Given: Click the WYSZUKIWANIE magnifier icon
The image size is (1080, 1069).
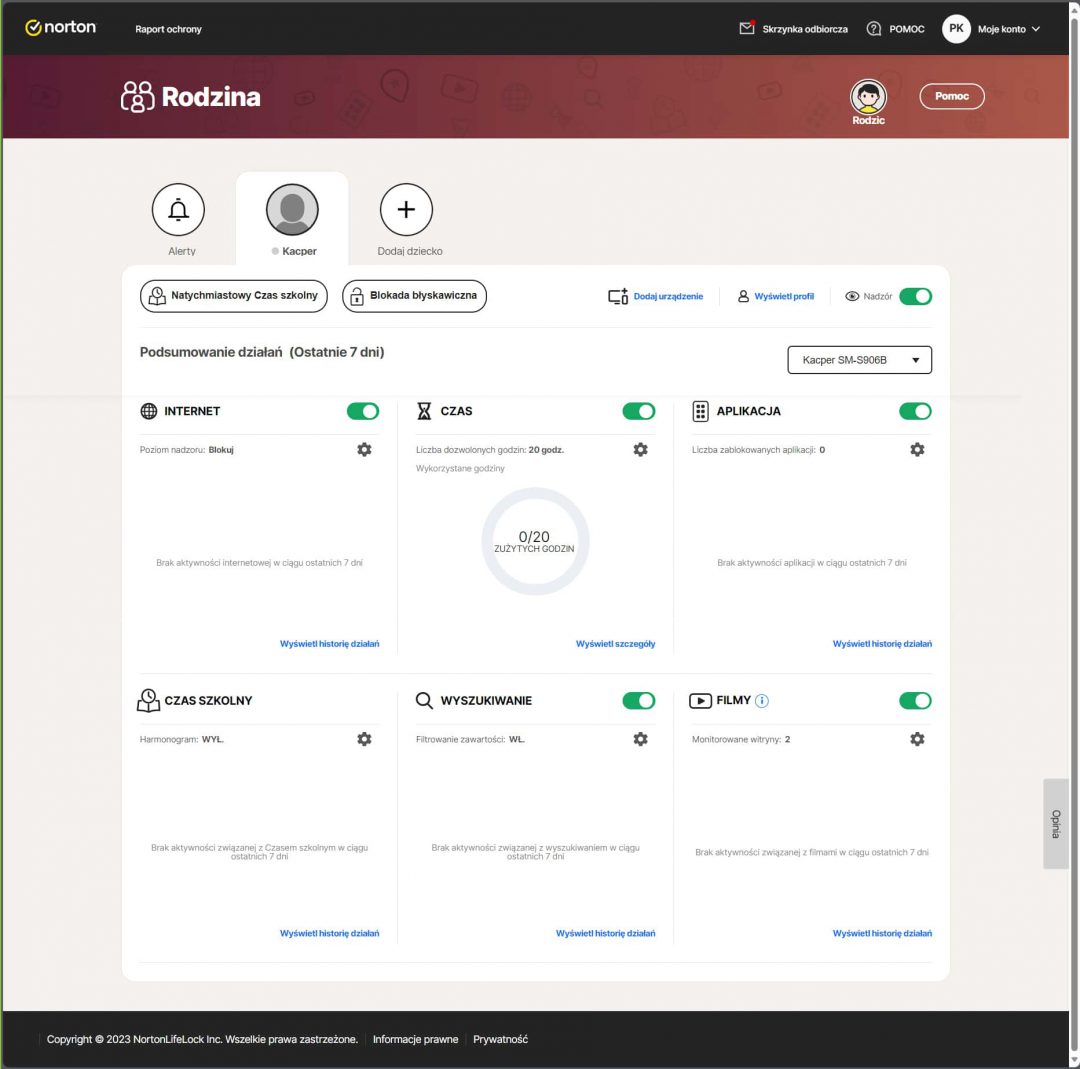Looking at the screenshot, I should [424, 701].
